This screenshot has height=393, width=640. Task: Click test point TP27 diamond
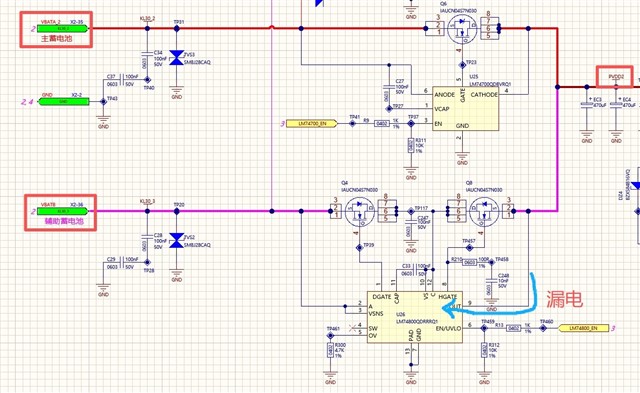coord(389,109)
